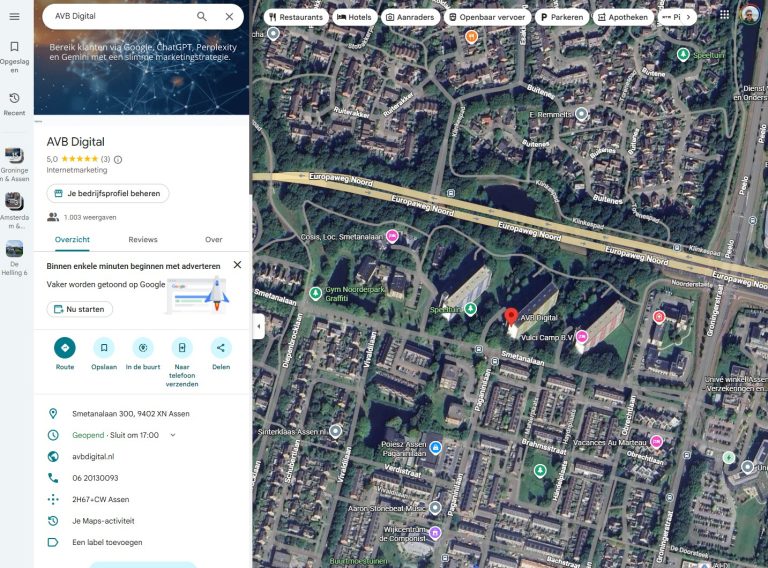Open Je Maps-activiteit
The width and height of the screenshot is (768, 568).
tap(103, 521)
